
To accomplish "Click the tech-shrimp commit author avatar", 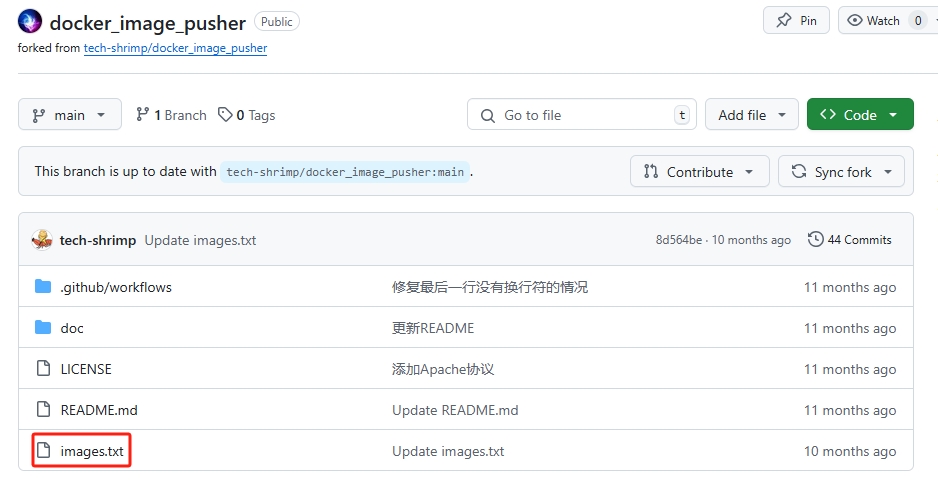I will click(42, 240).
